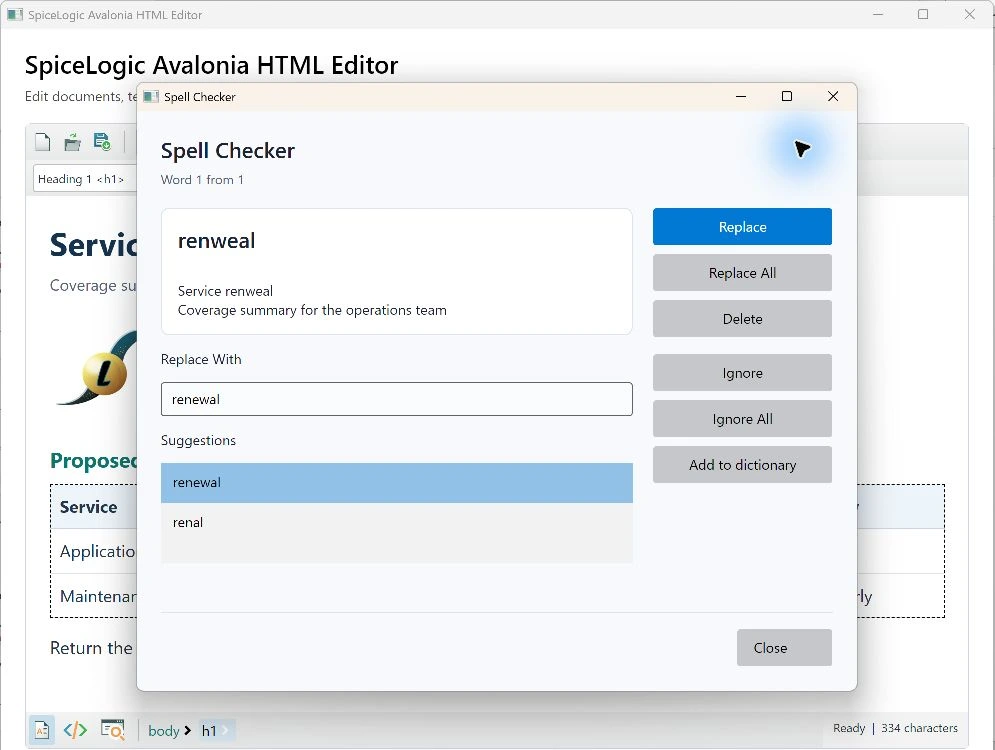The height and width of the screenshot is (750, 995).
Task: Click the 'Service' table header in the editor
Action: 88,507
